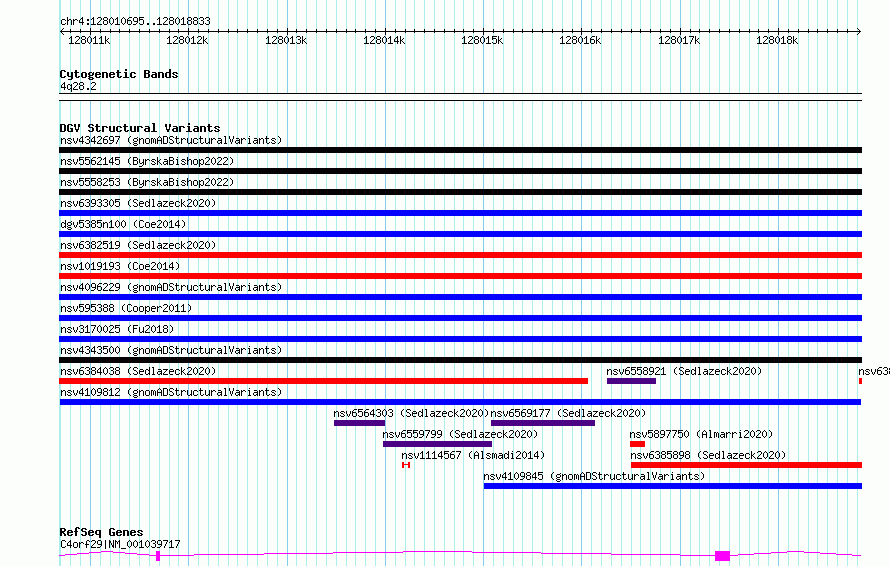Screen dimensions: 890x566
Task: Click the nsv4342697 black variant bar
Action: click(x=460, y=150)
